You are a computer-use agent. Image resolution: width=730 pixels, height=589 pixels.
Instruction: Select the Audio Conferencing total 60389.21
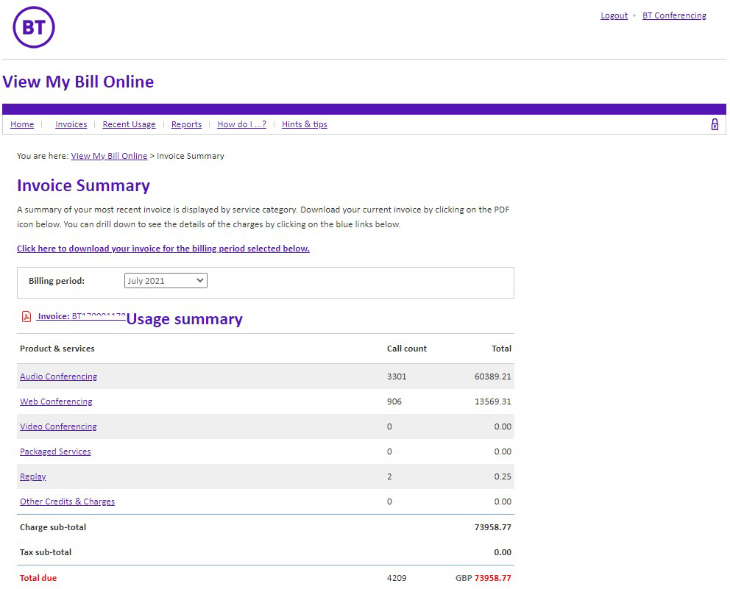(493, 377)
